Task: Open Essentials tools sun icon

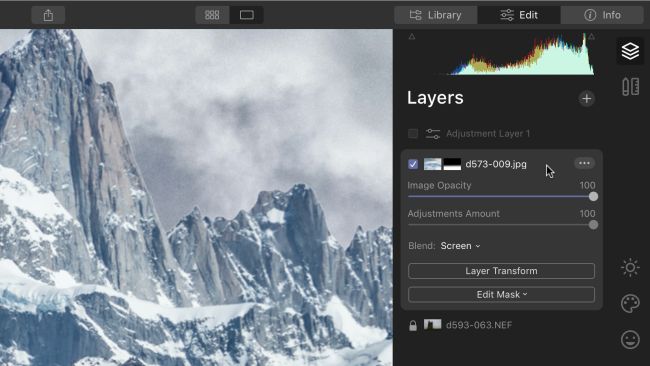Action: pyautogui.click(x=630, y=267)
